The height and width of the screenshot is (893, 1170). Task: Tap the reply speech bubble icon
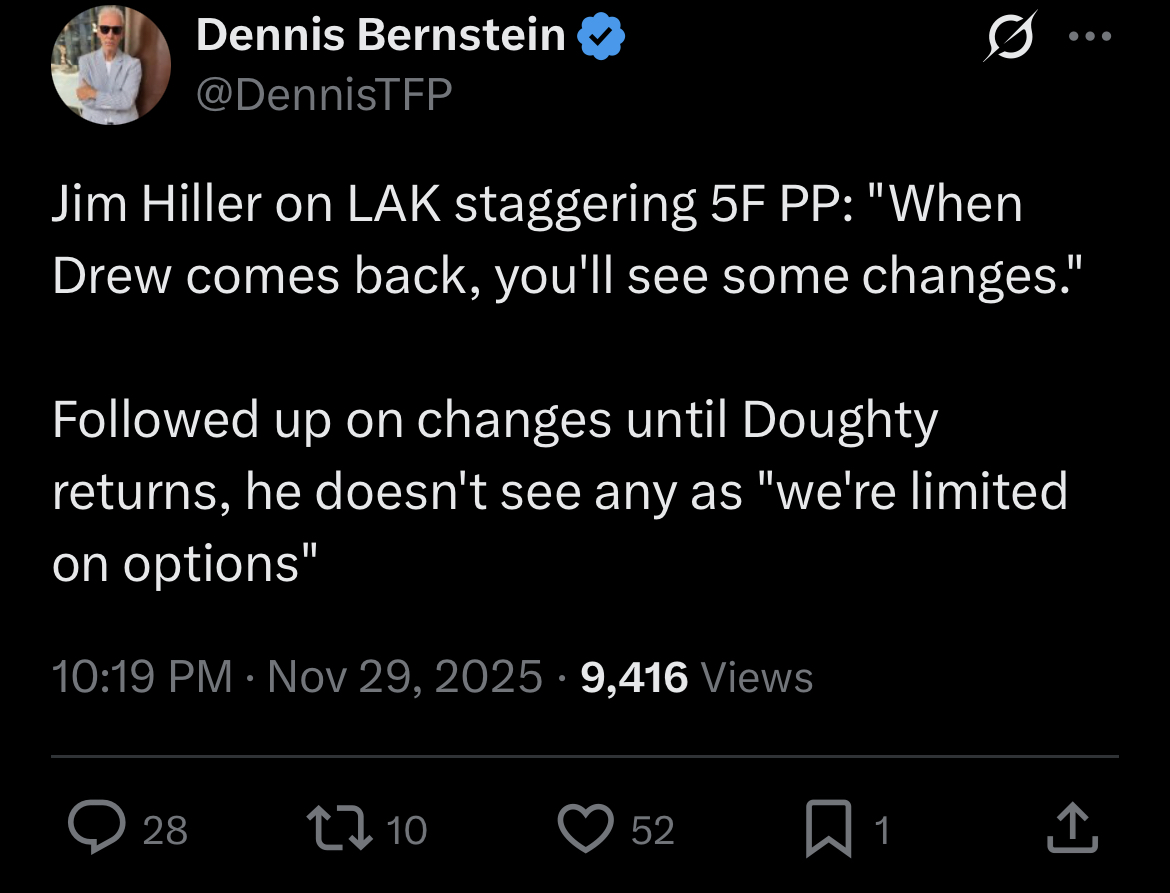(x=97, y=829)
